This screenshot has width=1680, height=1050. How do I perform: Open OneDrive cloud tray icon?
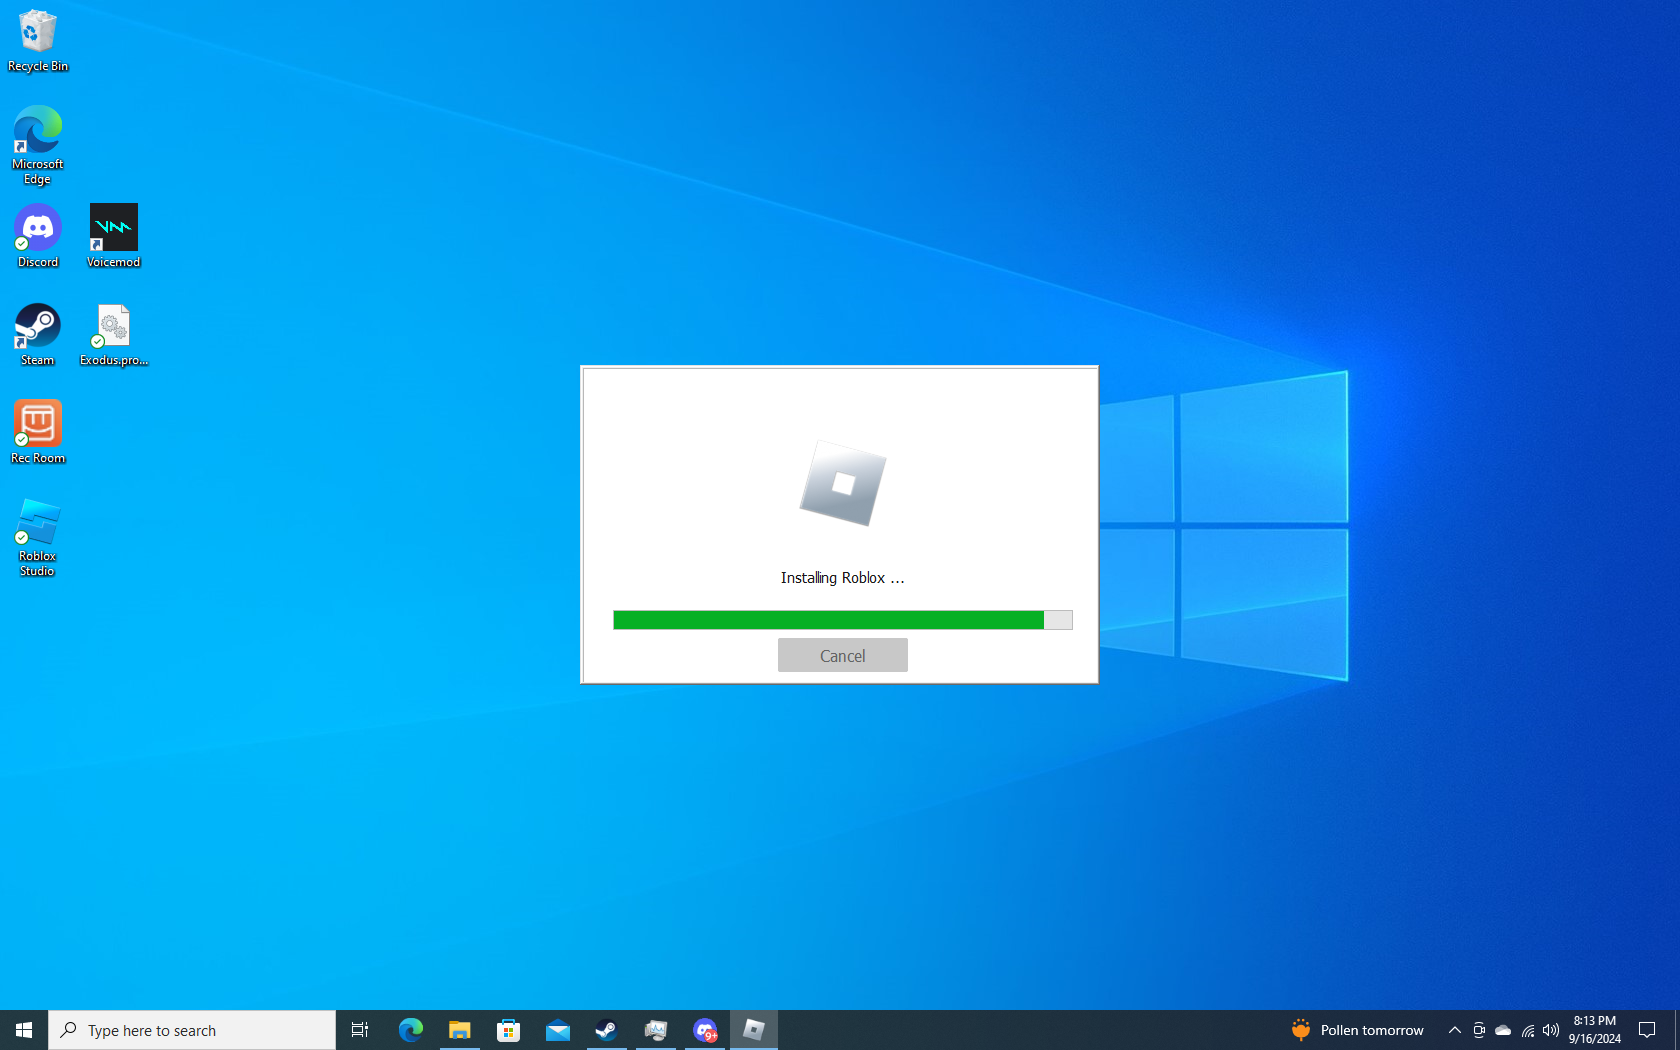tap(1503, 1030)
